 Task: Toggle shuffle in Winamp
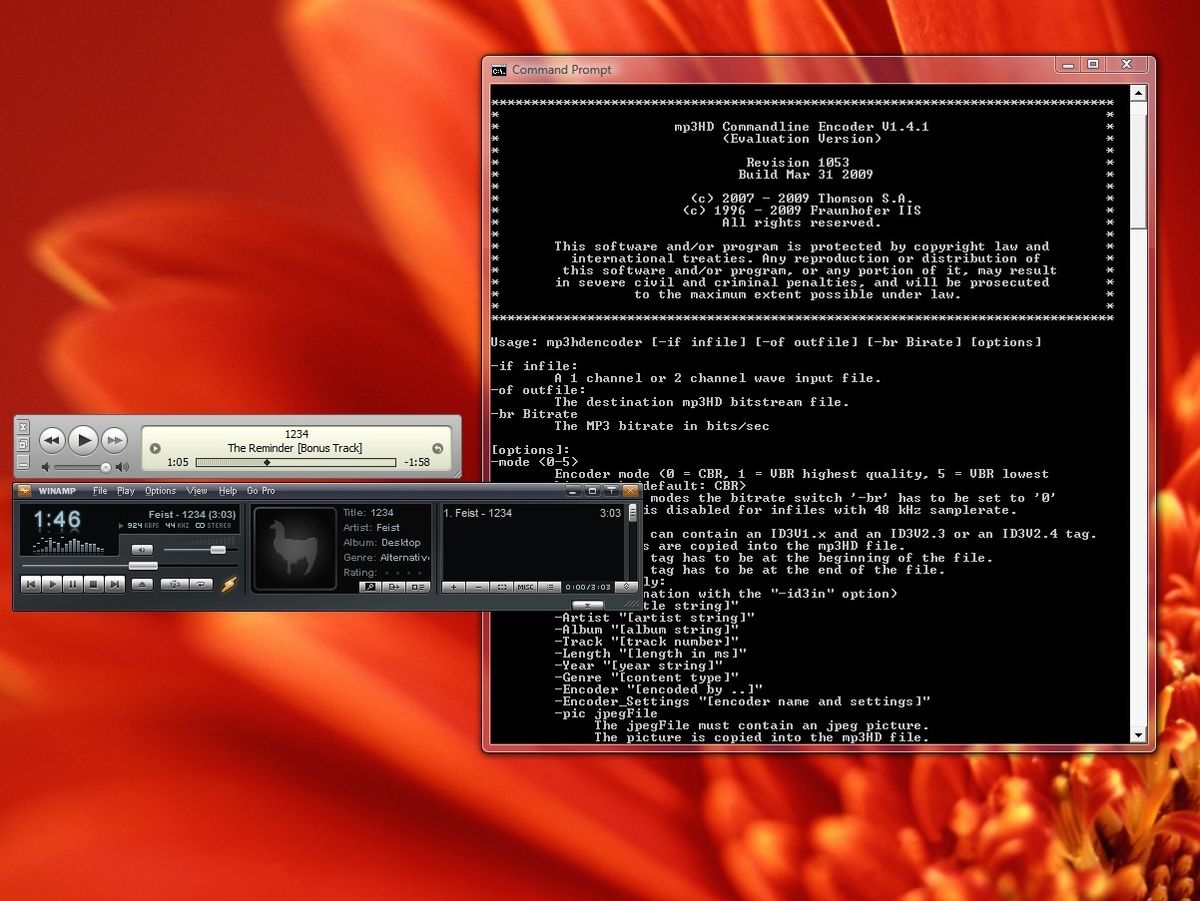[x=175, y=584]
